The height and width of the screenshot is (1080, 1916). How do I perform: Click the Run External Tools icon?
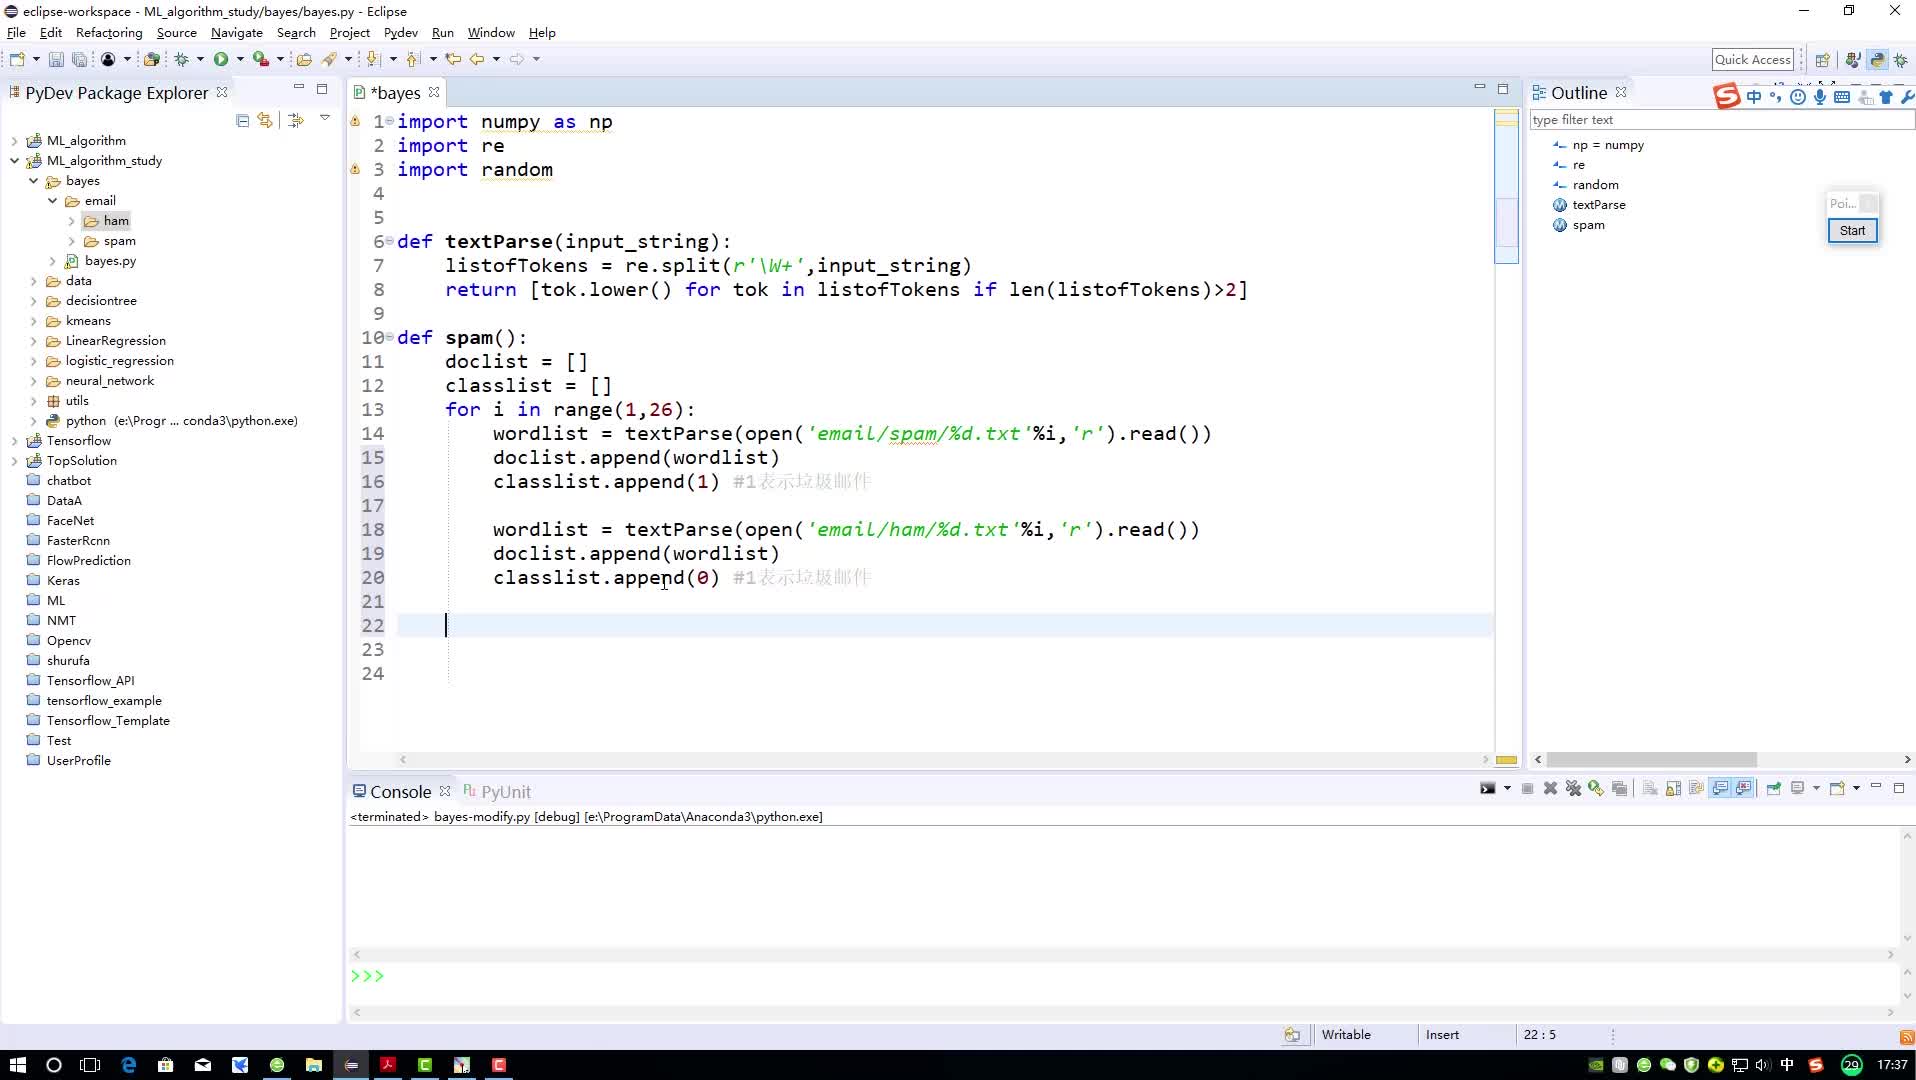pyautogui.click(x=261, y=59)
